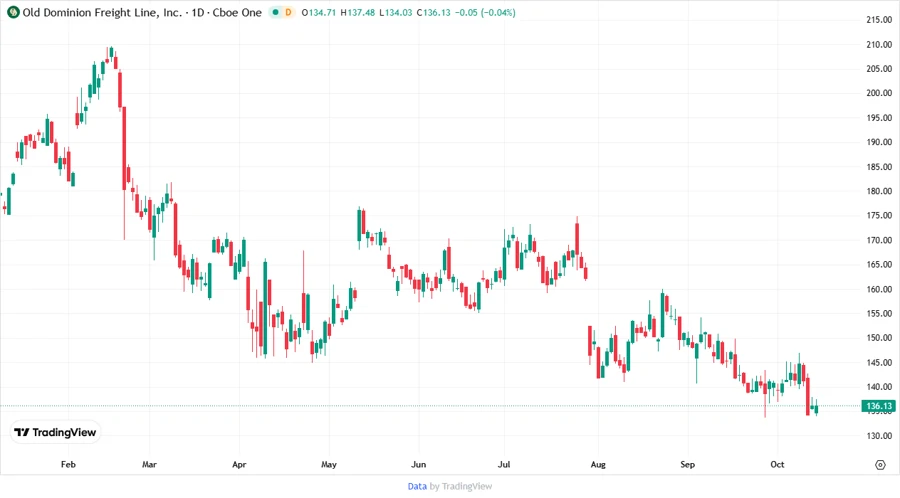
Task: Click the 215.00 price axis label
Action: 879,20
